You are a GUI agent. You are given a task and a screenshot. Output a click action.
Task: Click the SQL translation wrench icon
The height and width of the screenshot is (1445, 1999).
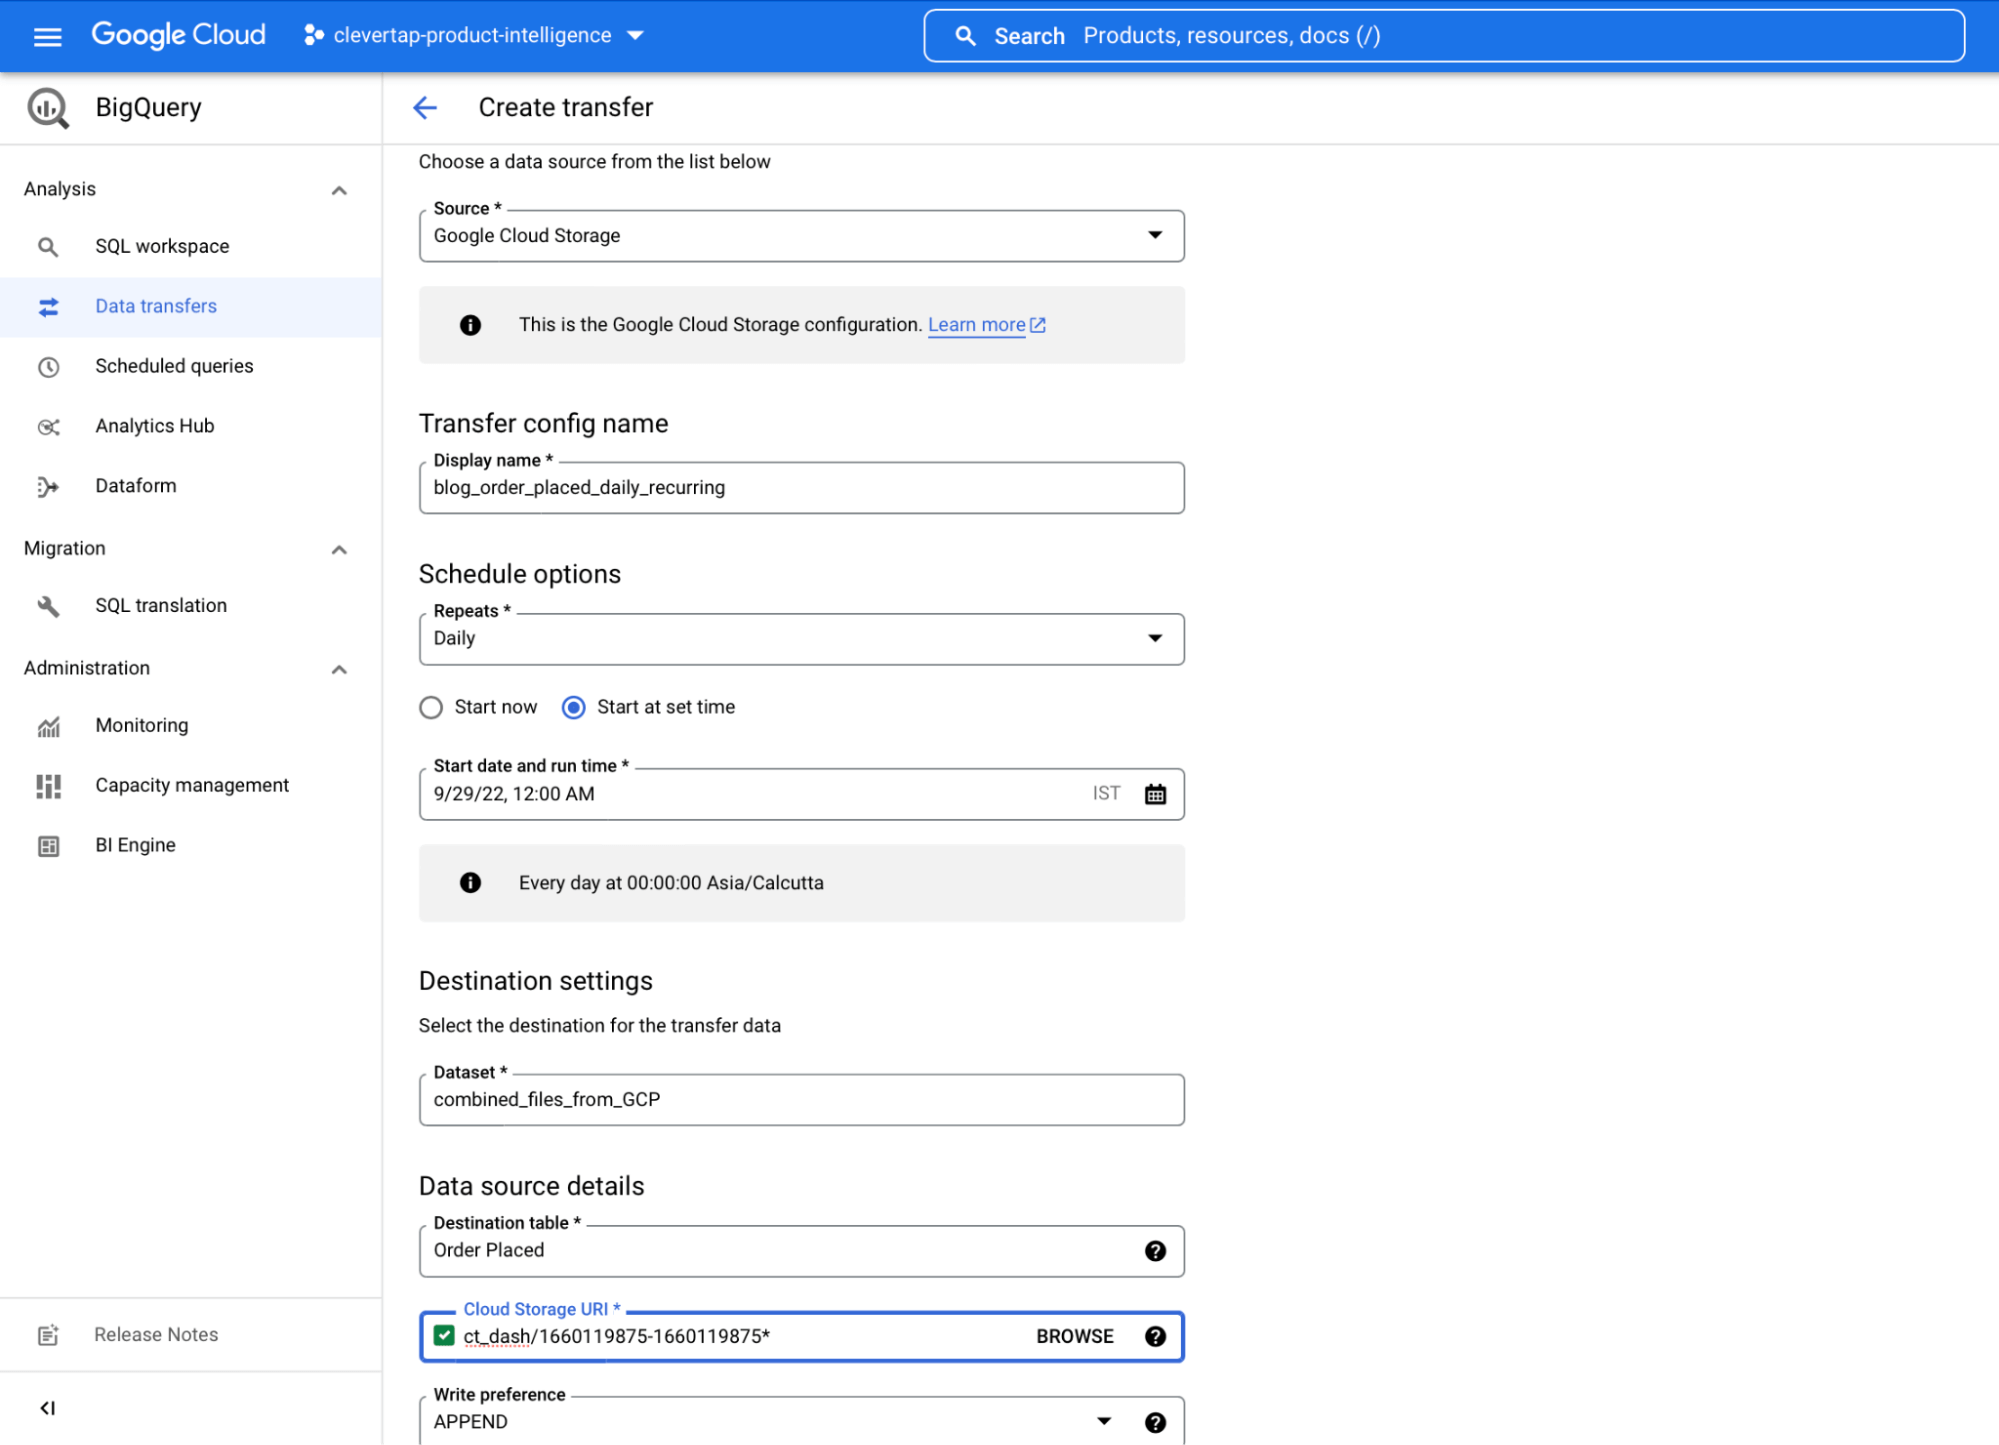point(48,606)
